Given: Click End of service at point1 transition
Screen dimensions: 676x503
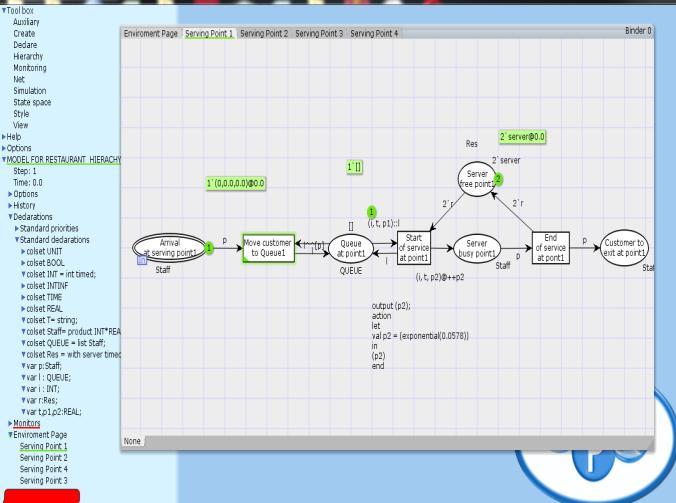Looking at the screenshot, I should pos(551,248).
